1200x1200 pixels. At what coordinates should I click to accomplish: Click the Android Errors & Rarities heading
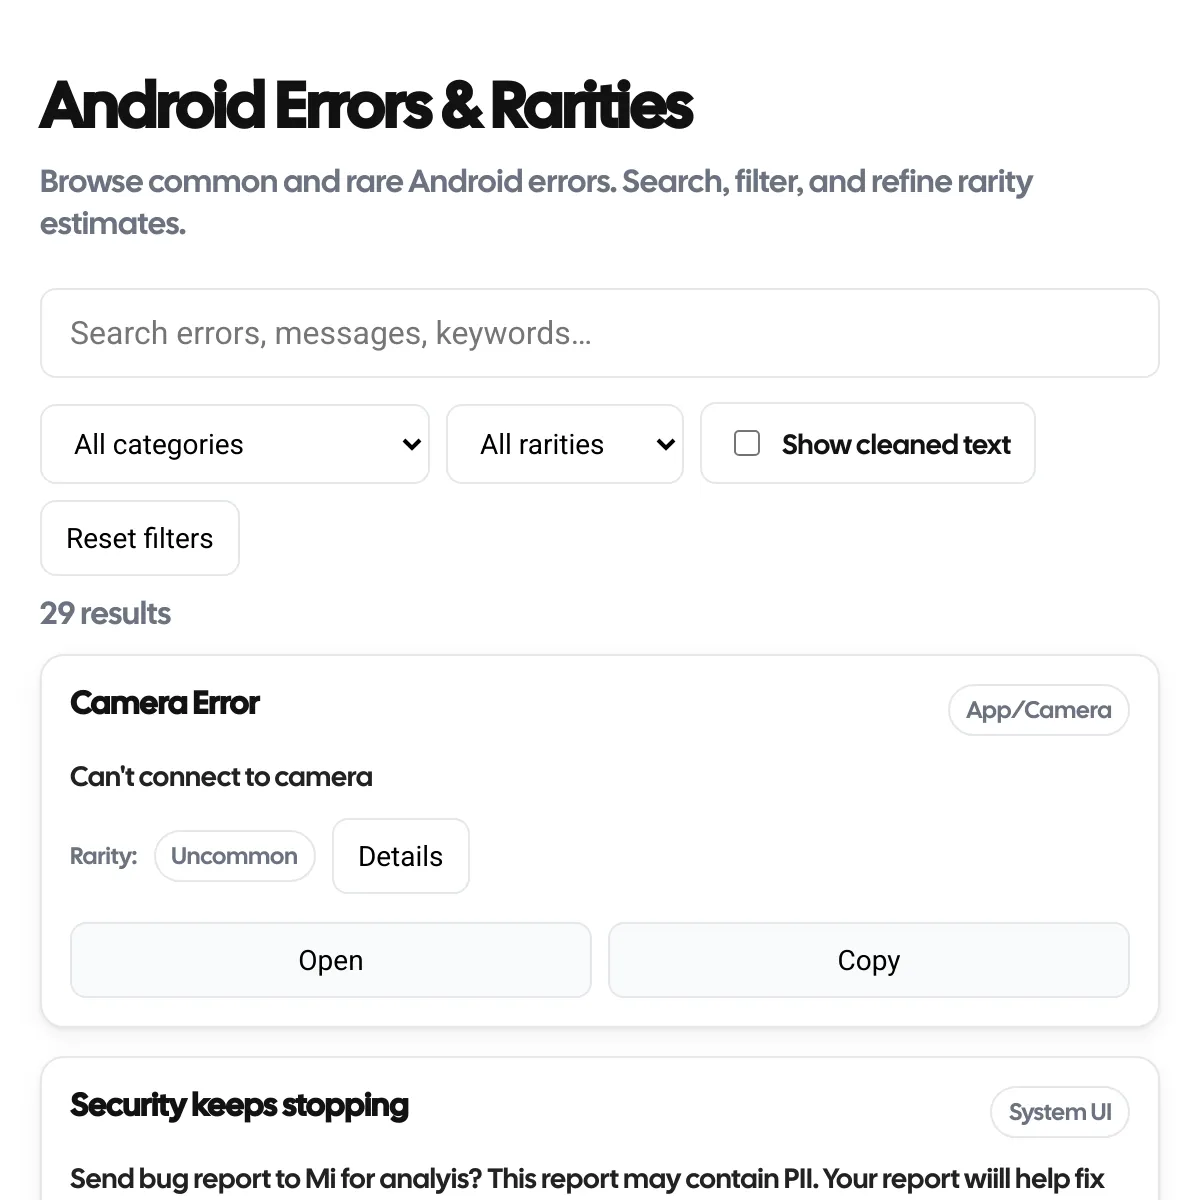(x=366, y=106)
